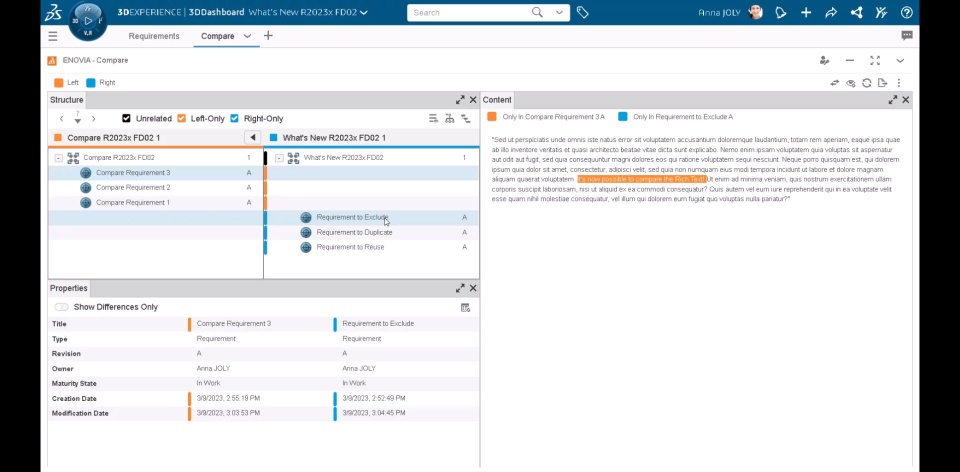
Task: Open the Compare tab dropdown chevron
Action: [x=247, y=36]
